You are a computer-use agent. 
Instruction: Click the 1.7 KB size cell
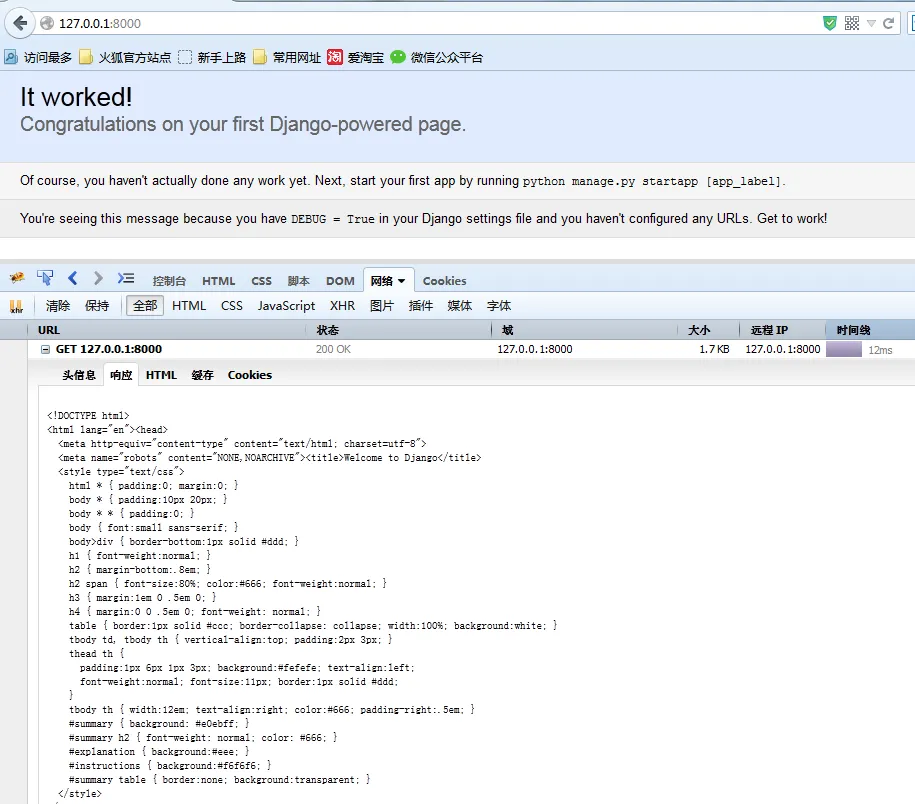(x=714, y=349)
